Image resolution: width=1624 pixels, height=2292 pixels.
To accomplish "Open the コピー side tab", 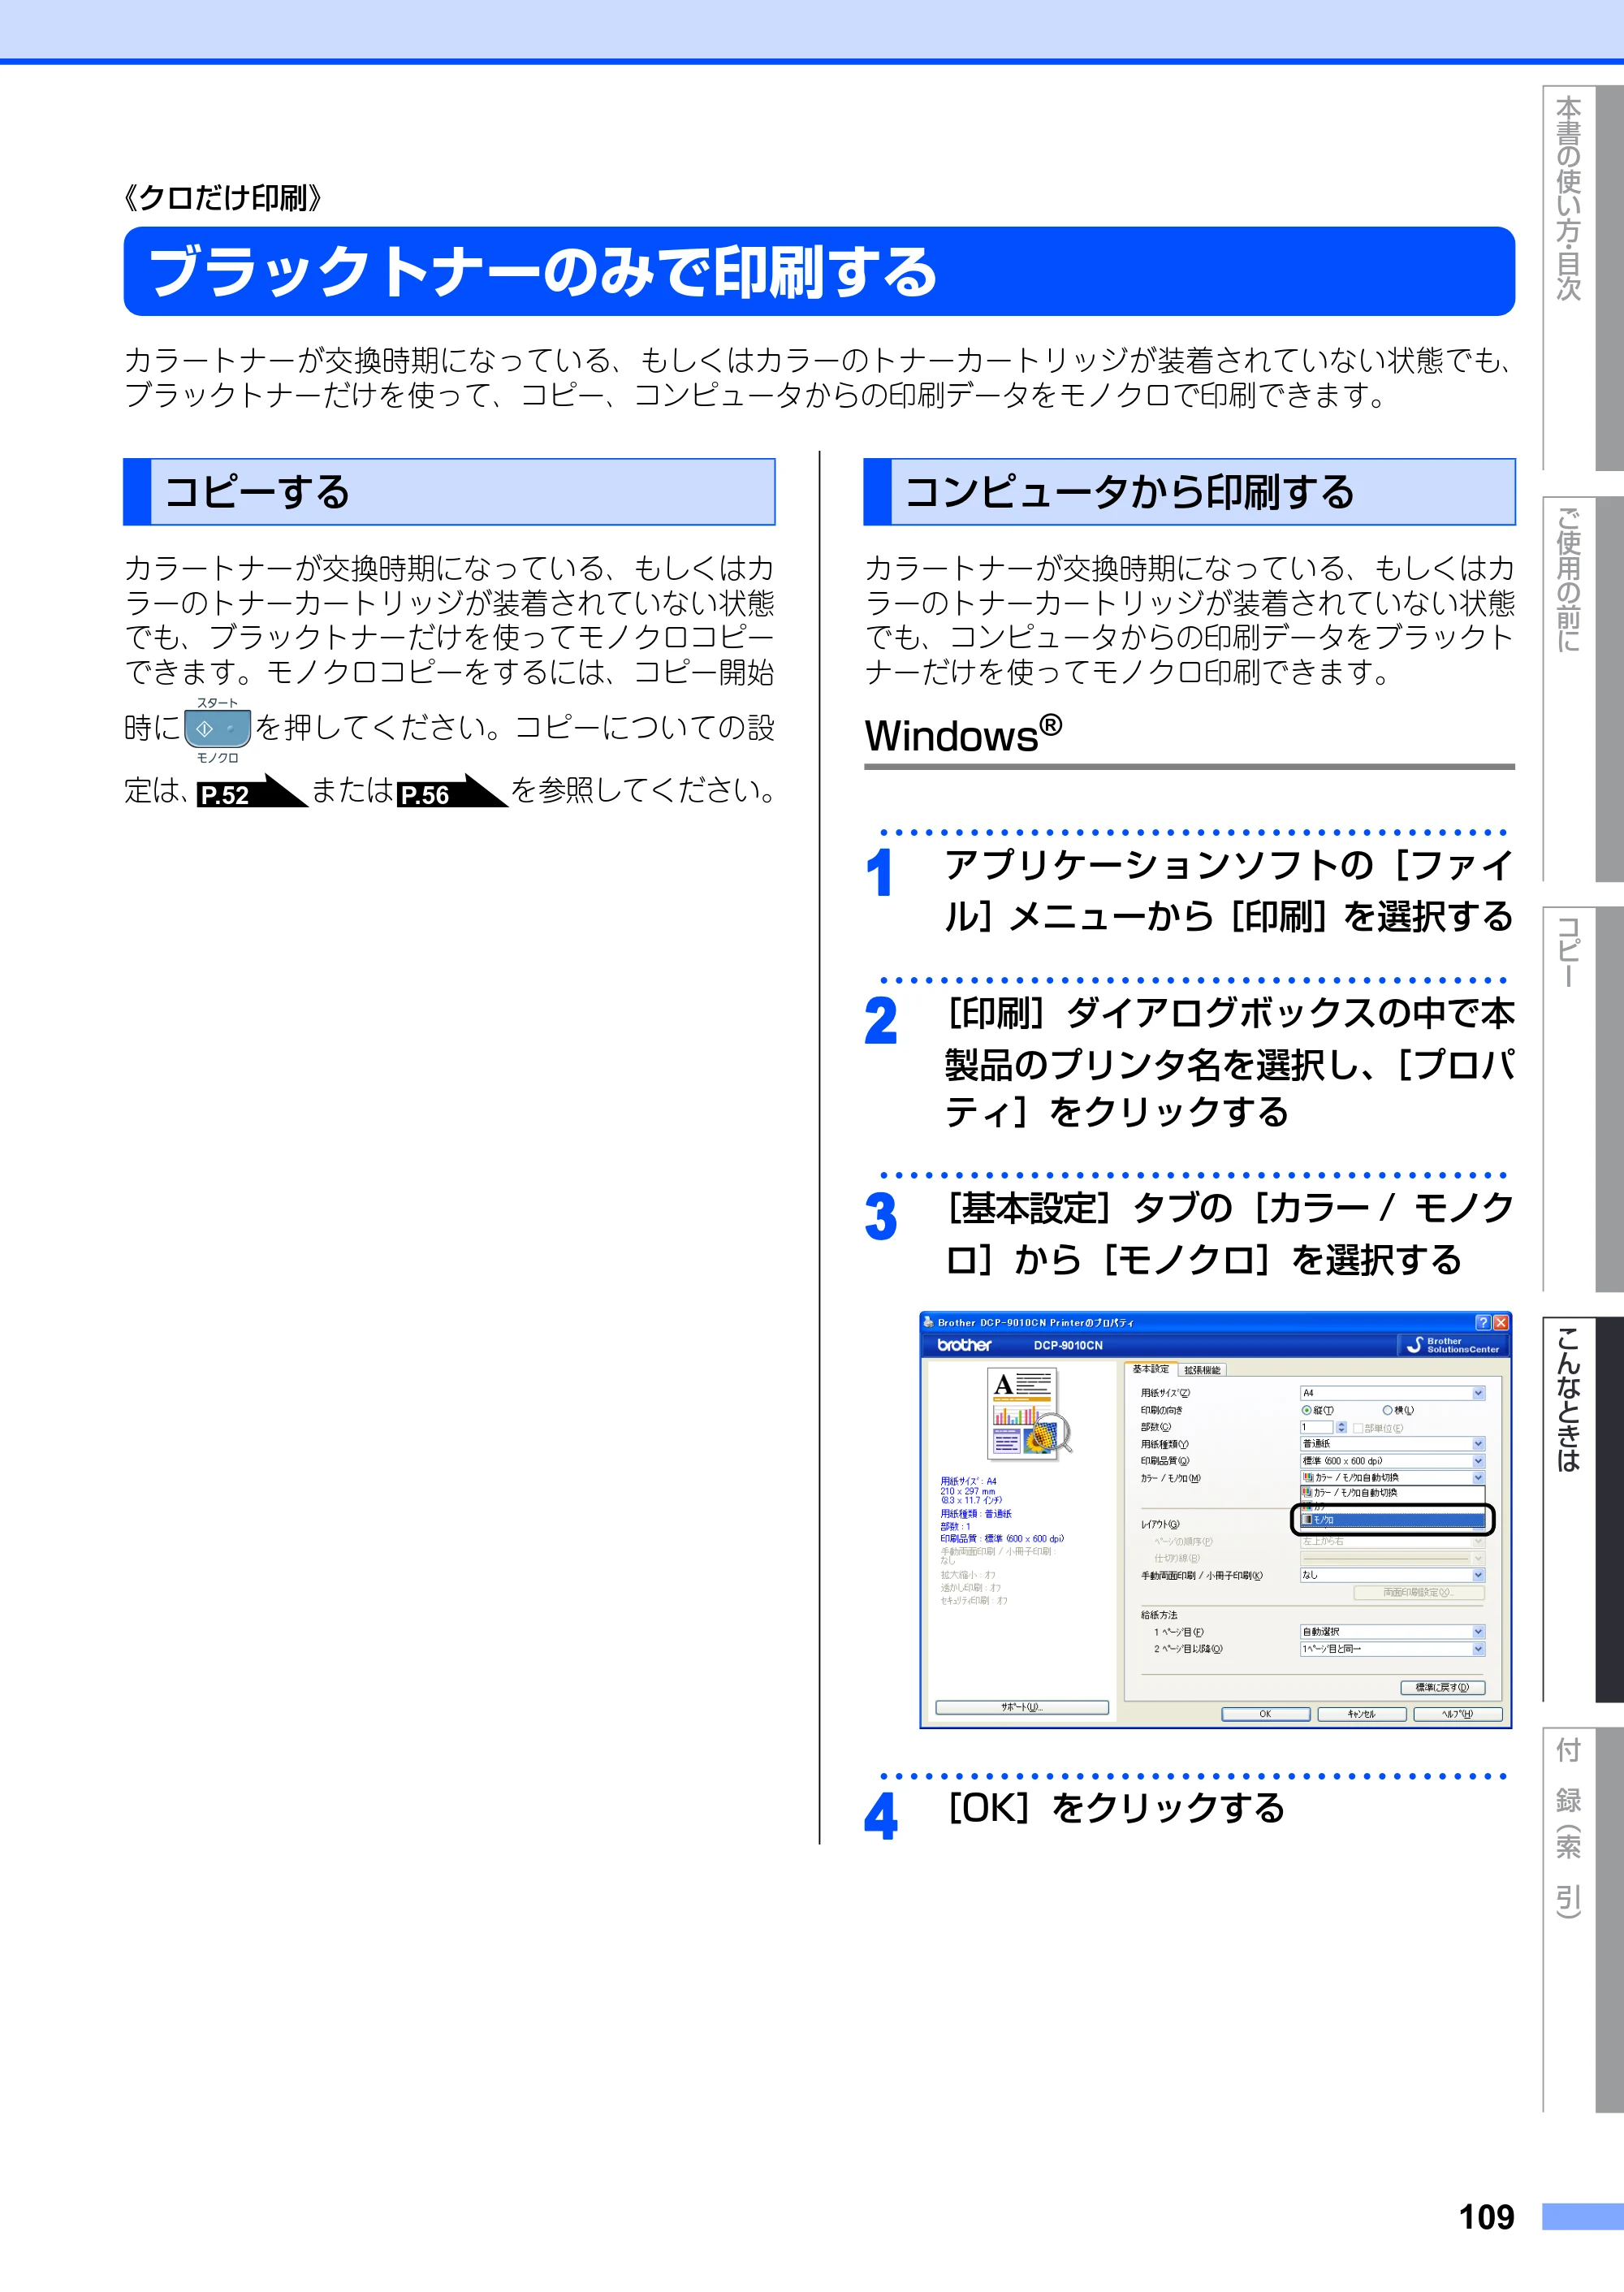I will 1582,1099.
